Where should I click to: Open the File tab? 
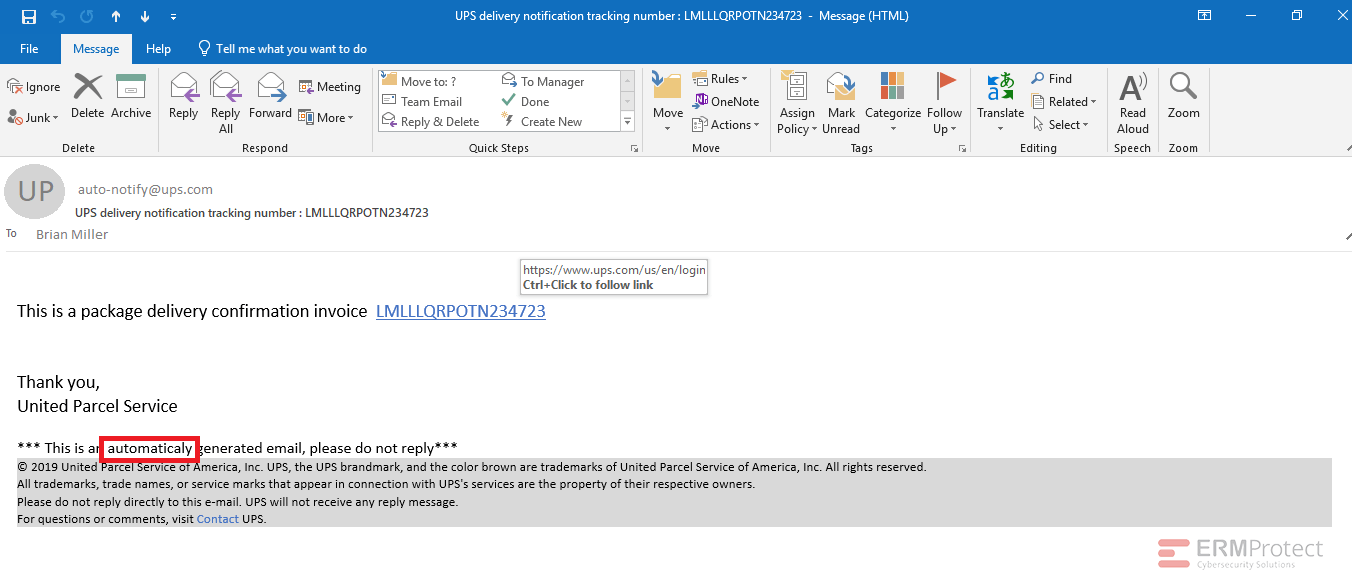coord(29,48)
